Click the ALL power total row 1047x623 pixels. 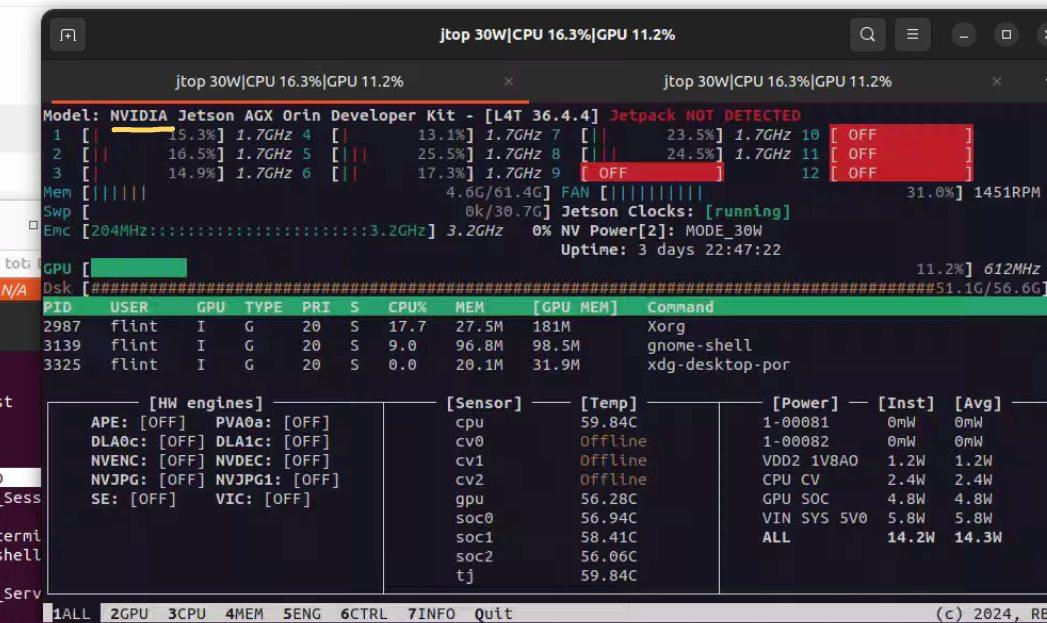(881, 538)
